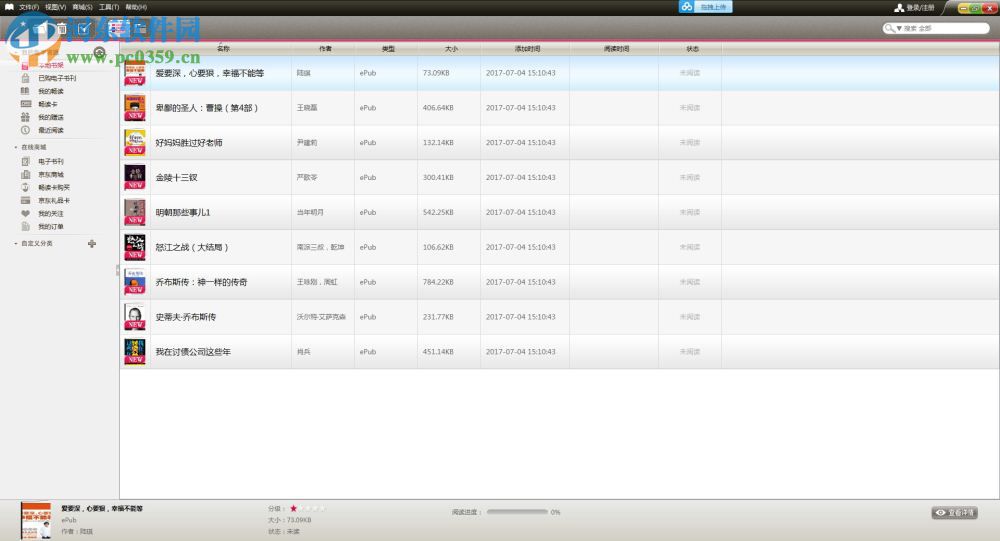
Task: Click the first rating star in details bar
Action: click(293, 508)
